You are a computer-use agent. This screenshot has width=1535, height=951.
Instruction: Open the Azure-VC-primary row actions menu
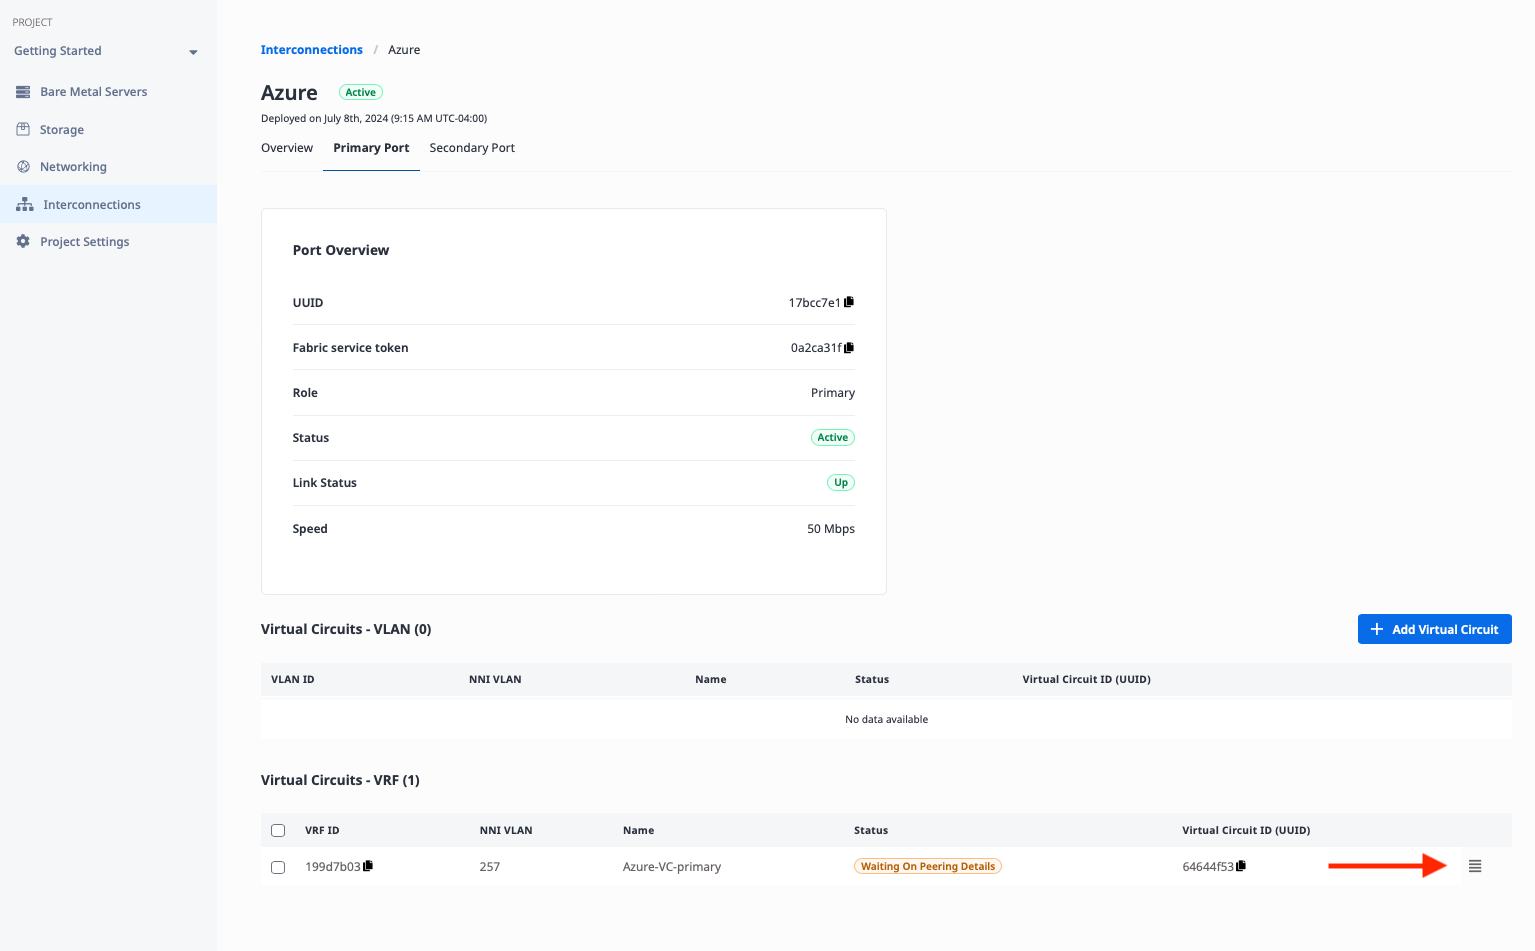click(x=1475, y=866)
